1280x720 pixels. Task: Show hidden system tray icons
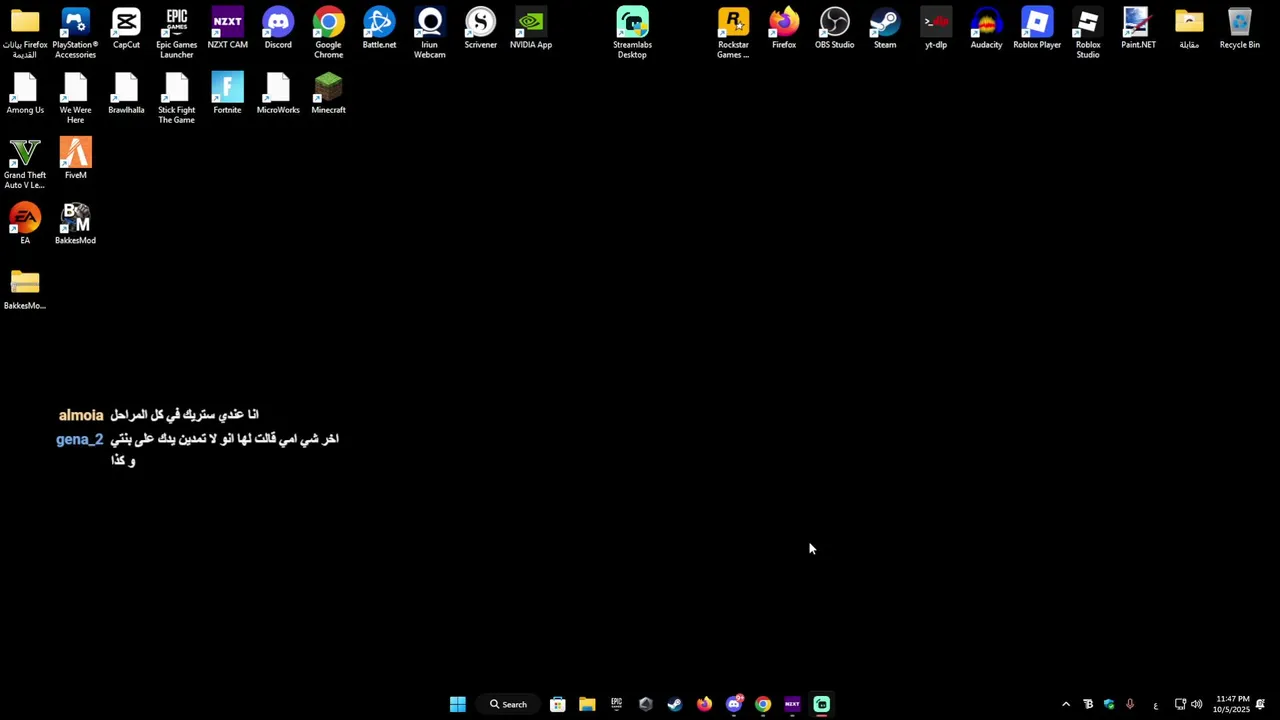(1066, 704)
